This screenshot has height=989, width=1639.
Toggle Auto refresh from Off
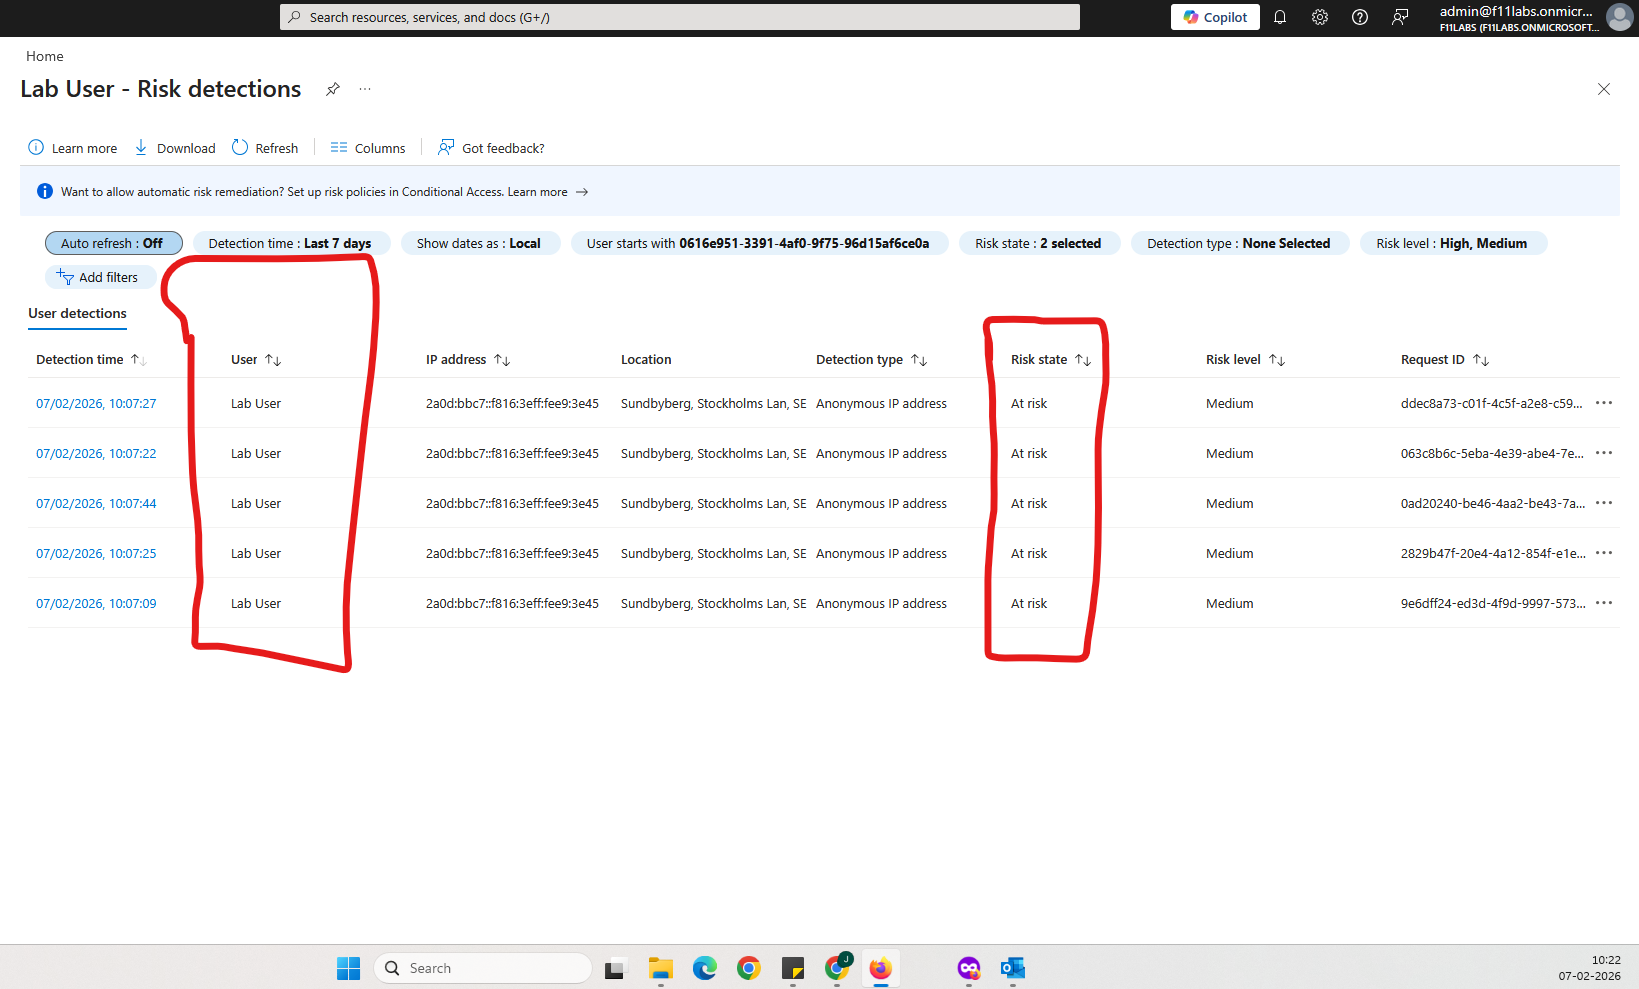click(113, 243)
